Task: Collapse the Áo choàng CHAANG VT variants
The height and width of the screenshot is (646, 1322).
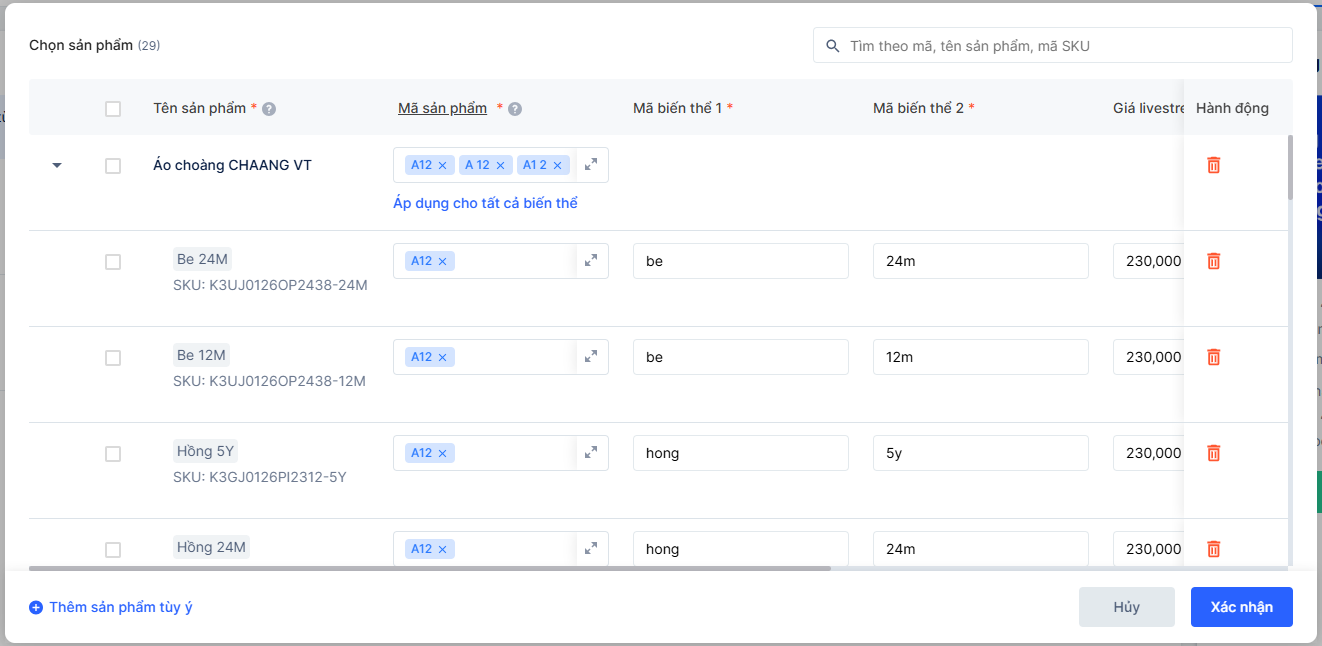Action: point(57,166)
